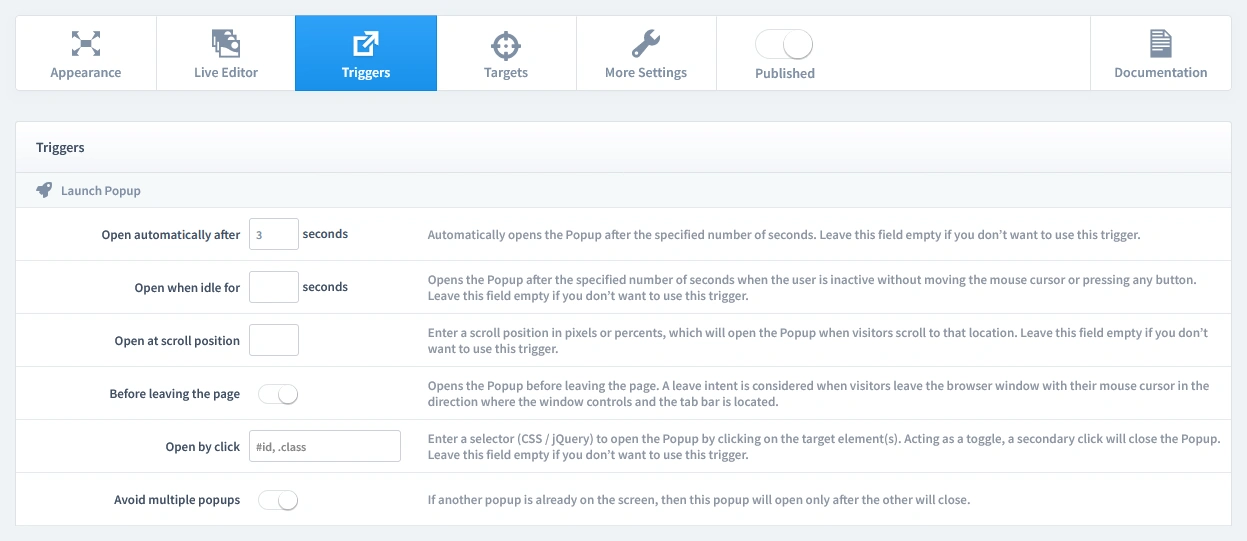Click the Open by click selector field
The image size is (1247, 541).
click(324, 446)
